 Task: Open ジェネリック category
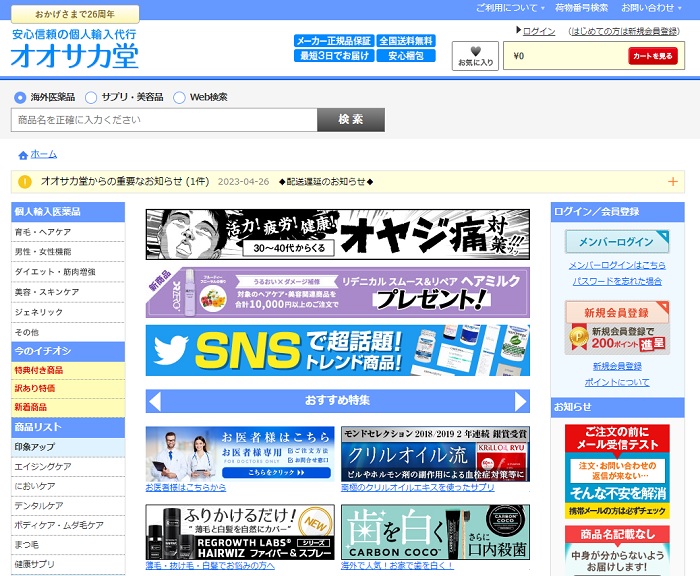(x=68, y=312)
